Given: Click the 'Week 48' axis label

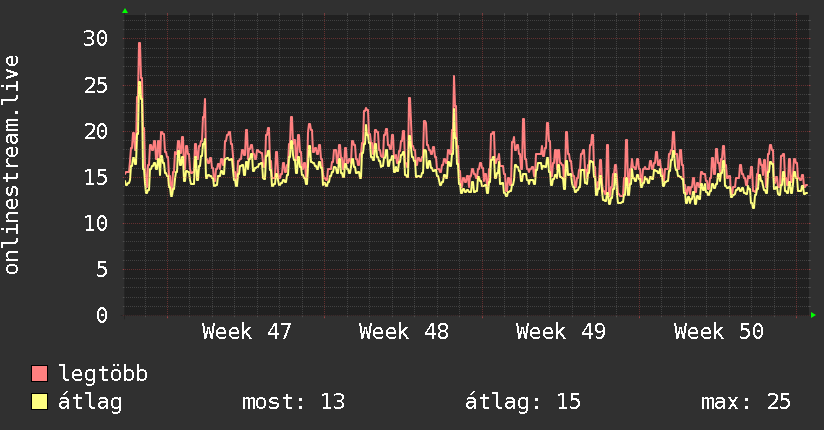Looking at the screenshot, I should click(404, 332).
